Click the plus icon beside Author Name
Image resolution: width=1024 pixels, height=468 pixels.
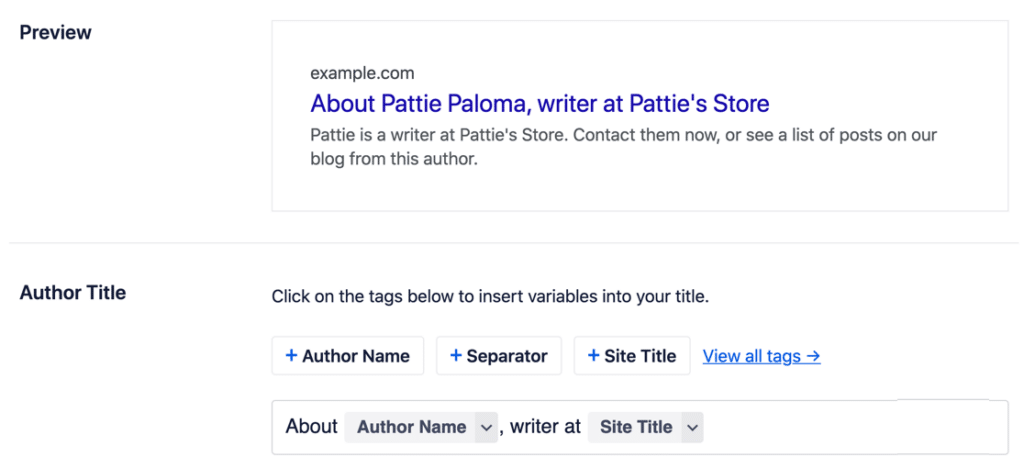point(291,356)
